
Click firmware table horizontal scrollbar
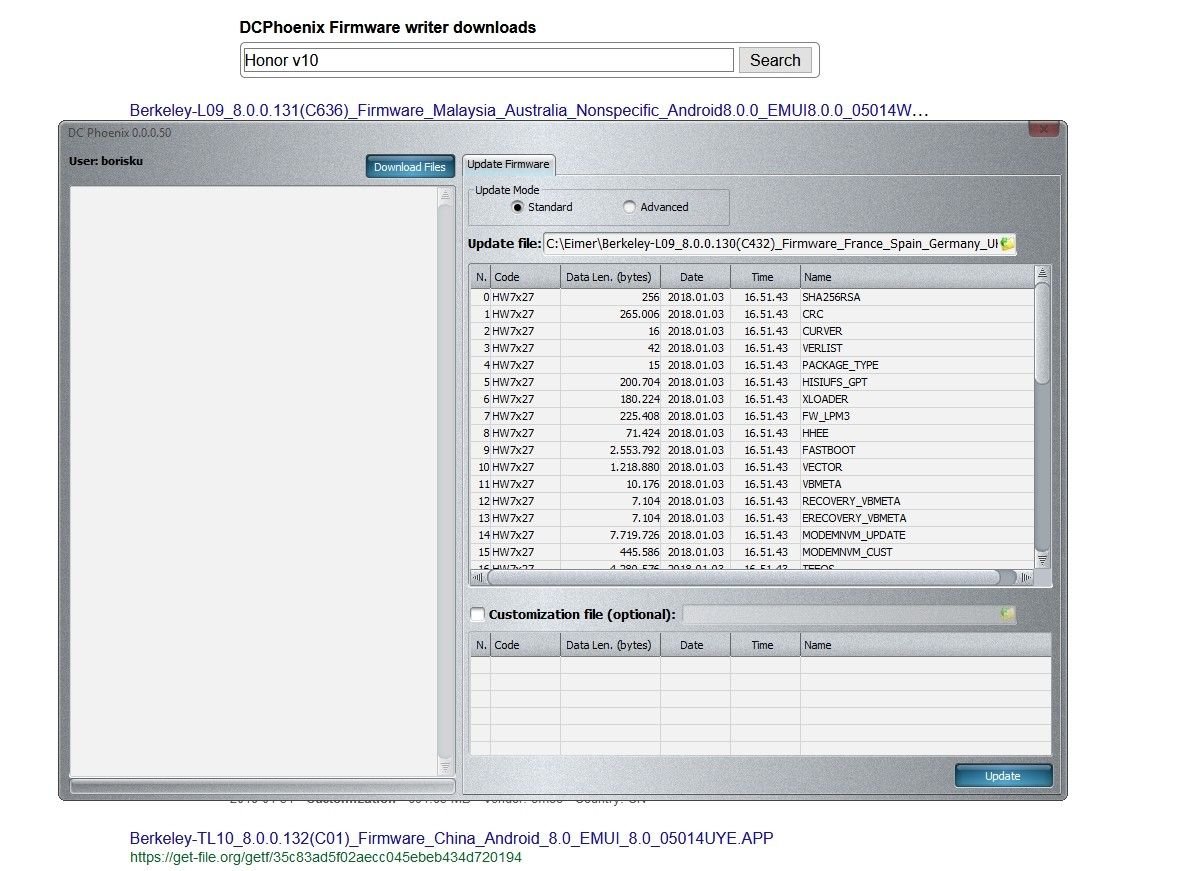(x=743, y=577)
